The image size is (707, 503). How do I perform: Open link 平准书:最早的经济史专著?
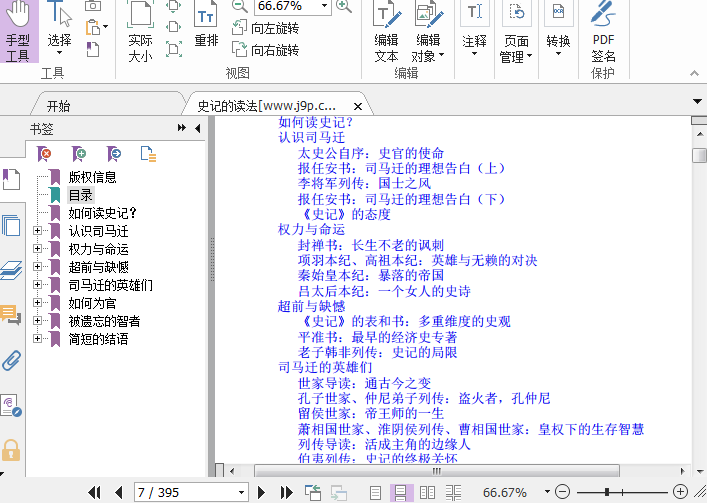pyautogui.click(x=378, y=337)
